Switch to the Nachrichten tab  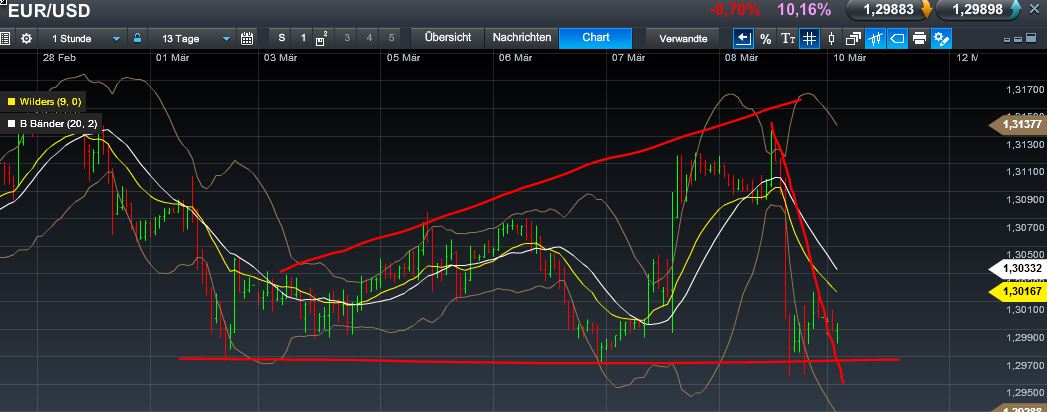pyautogui.click(x=521, y=37)
